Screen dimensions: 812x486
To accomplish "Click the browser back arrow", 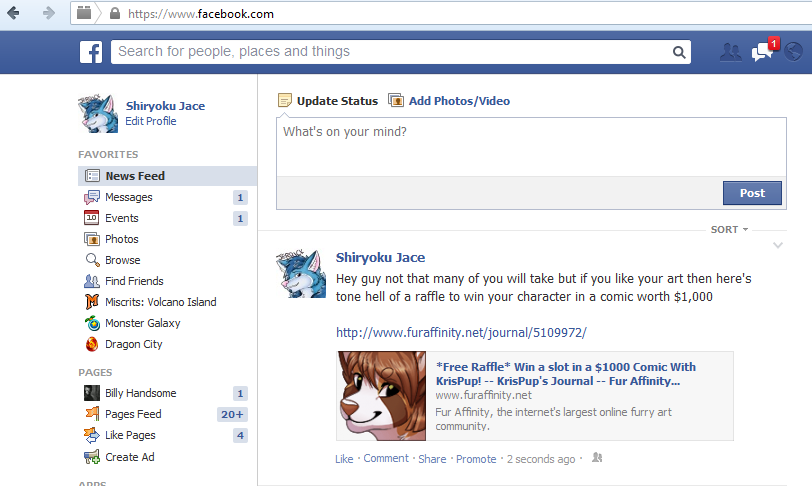I will (x=14, y=14).
